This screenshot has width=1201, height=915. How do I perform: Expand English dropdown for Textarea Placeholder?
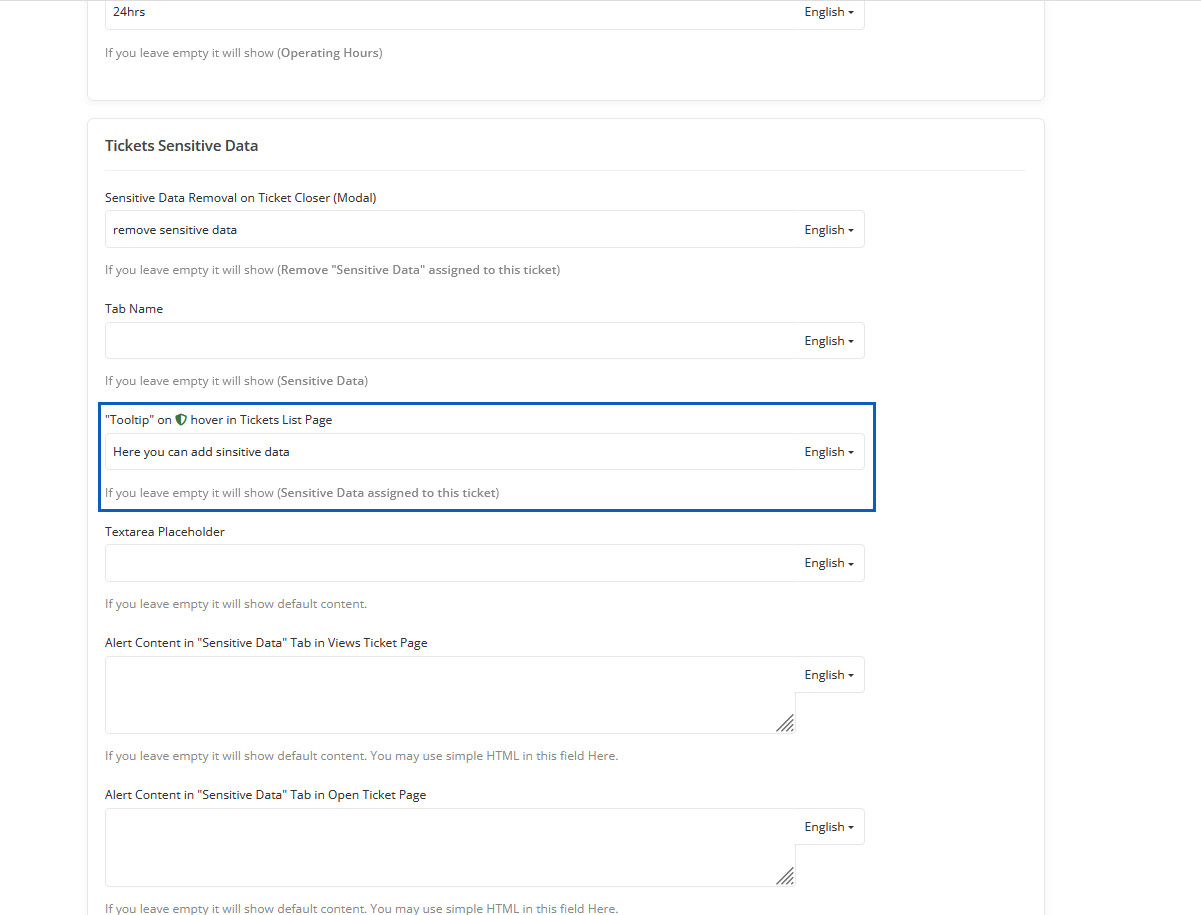[x=829, y=563]
